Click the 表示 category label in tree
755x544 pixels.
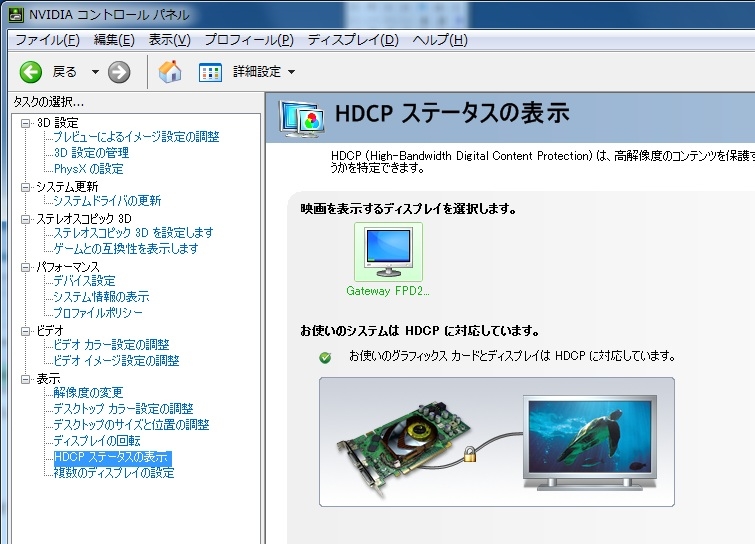pyautogui.click(x=49, y=379)
